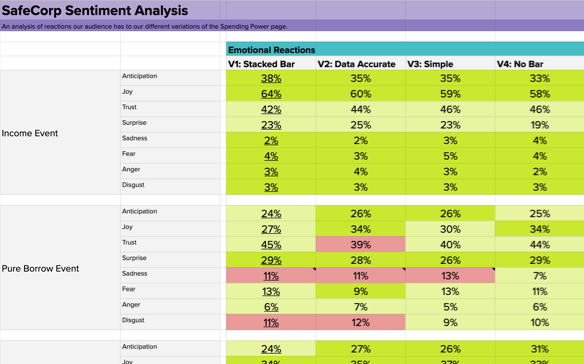This screenshot has width=584, height=364.
Task: Click the Income Event row group label
Action: (x=30, y=133)
